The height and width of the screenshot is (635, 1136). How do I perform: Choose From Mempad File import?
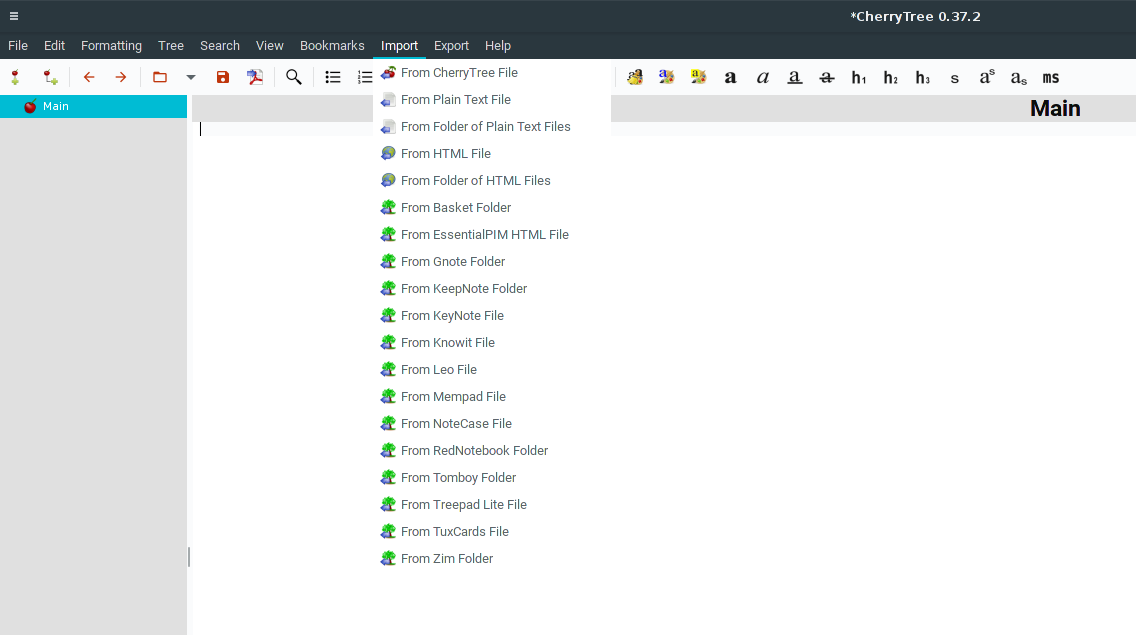pos(492,397)
